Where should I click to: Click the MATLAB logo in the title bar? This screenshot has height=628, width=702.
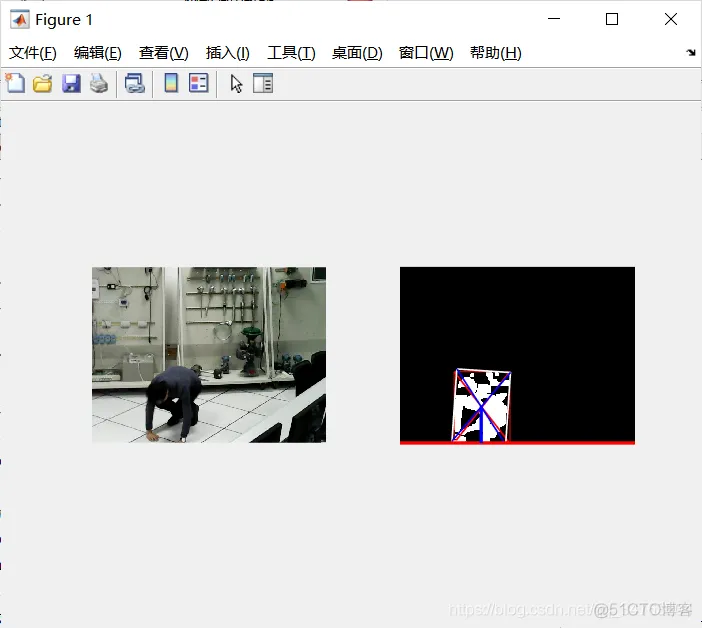20,20
